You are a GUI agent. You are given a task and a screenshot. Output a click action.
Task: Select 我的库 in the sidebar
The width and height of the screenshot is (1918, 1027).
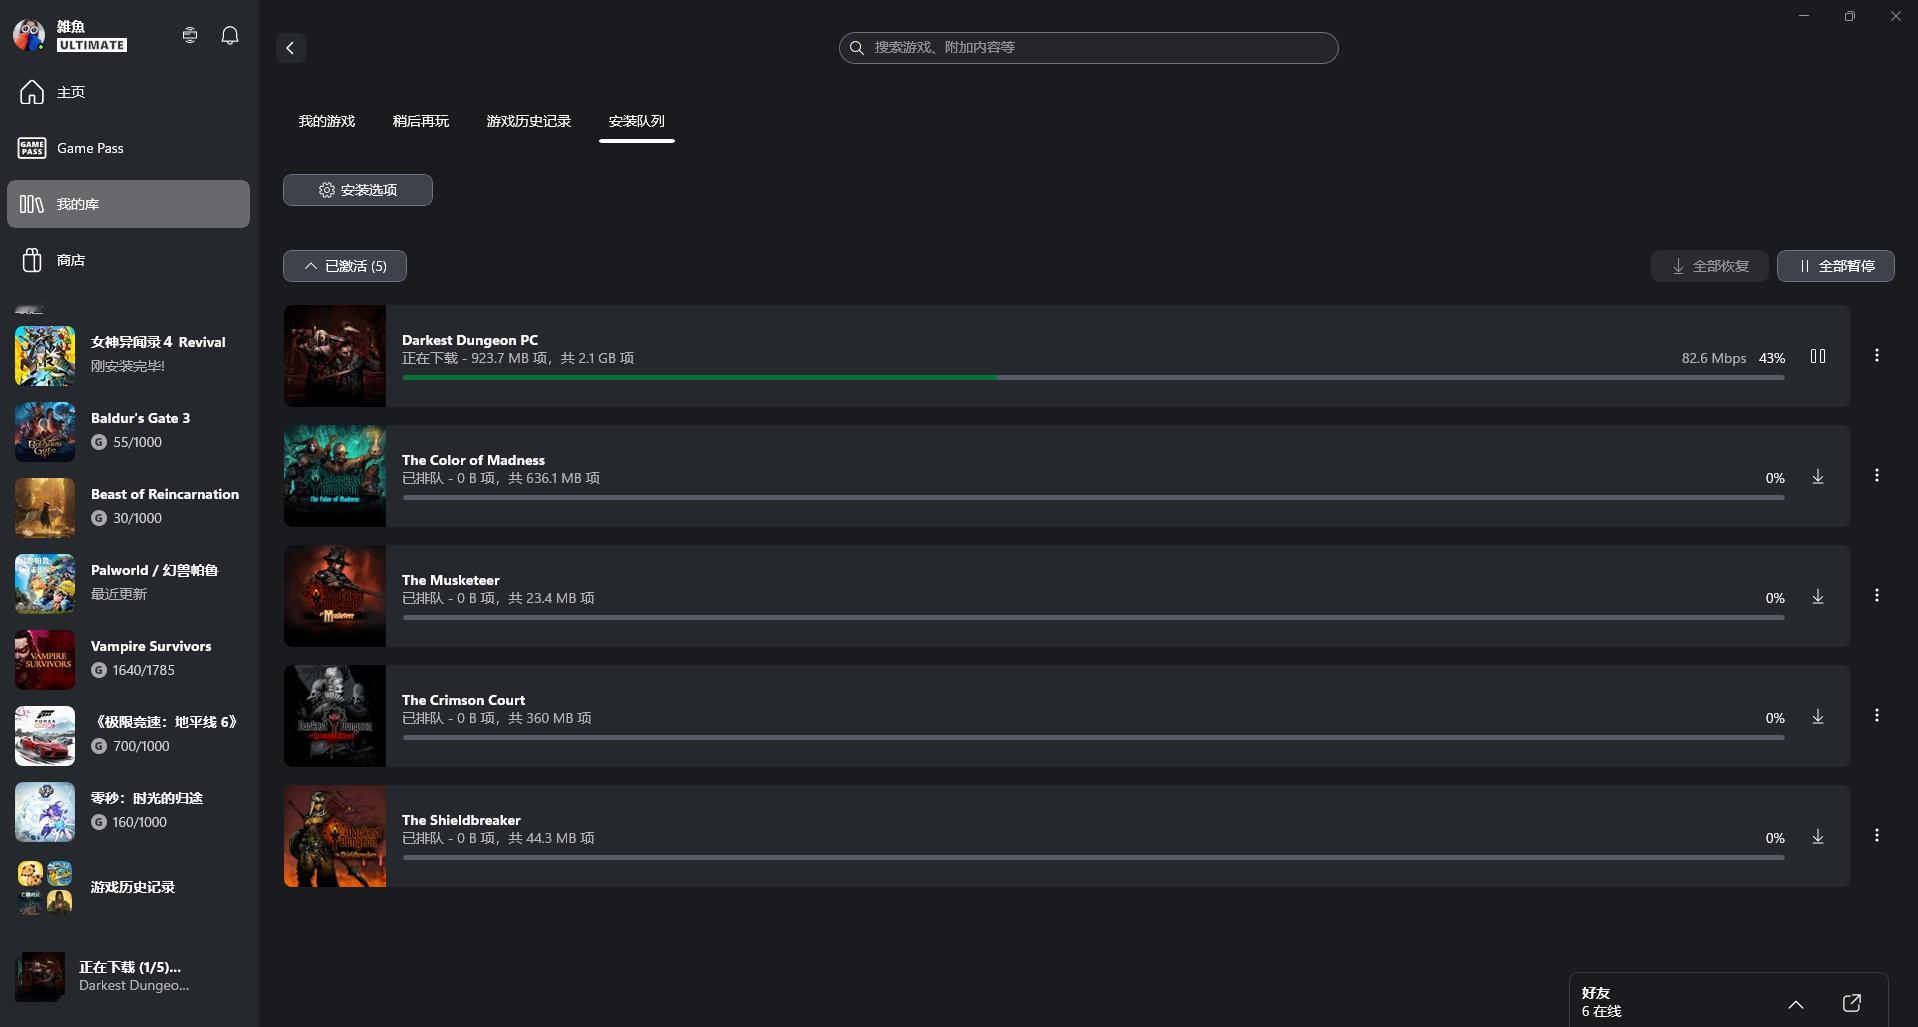coord(128,204)
